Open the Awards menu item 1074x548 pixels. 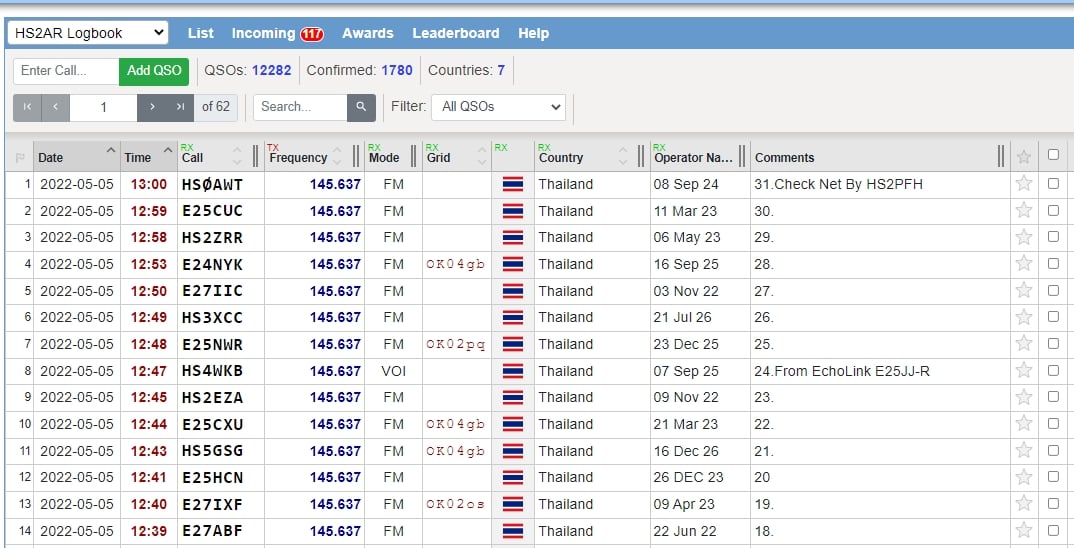click(x=368, y=33)
